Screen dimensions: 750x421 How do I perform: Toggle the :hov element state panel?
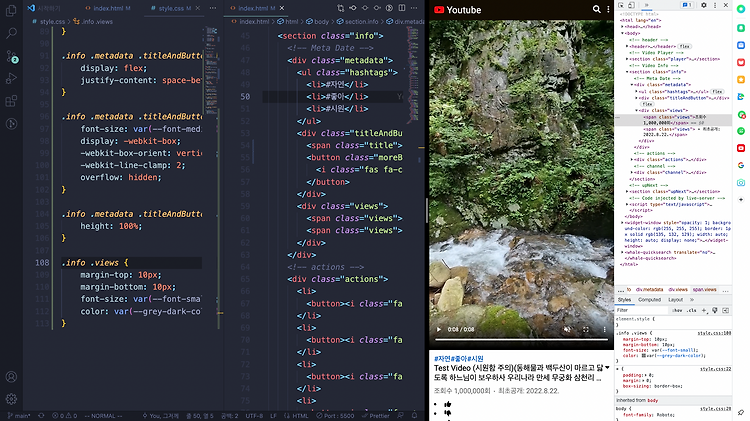pos(677,310)
